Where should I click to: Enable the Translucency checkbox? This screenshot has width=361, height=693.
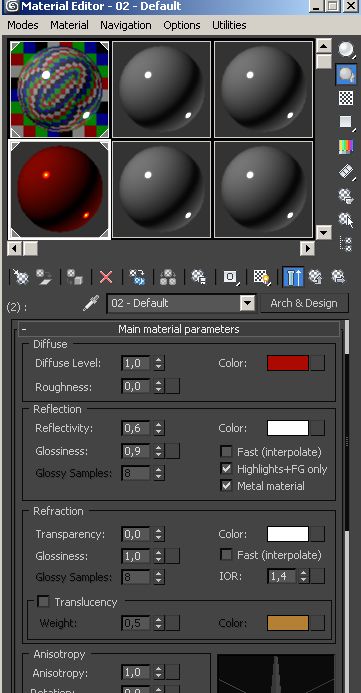point(43,602)
